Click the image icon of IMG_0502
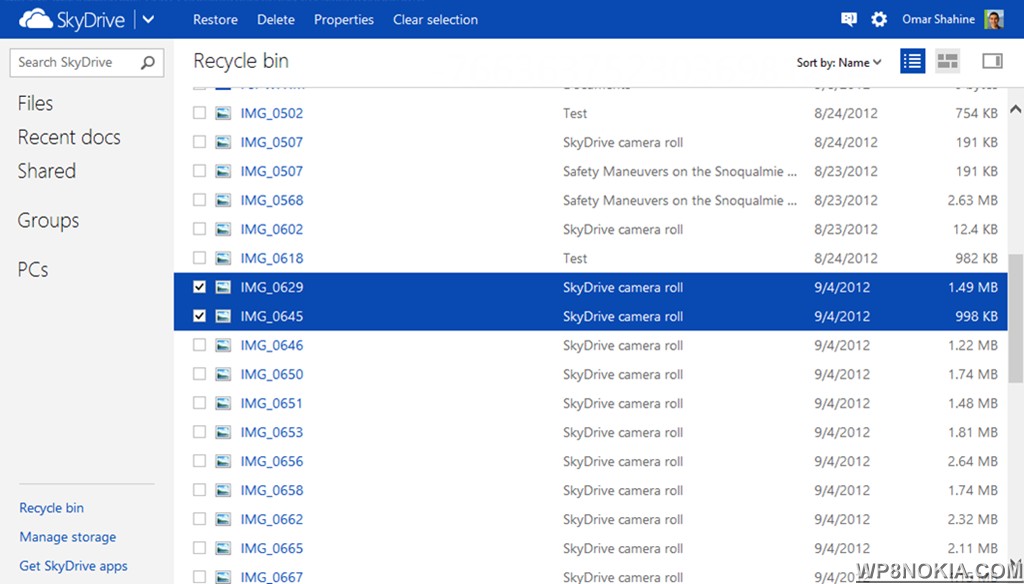Screen dimensions: 1024x584 tap(223, 113)
